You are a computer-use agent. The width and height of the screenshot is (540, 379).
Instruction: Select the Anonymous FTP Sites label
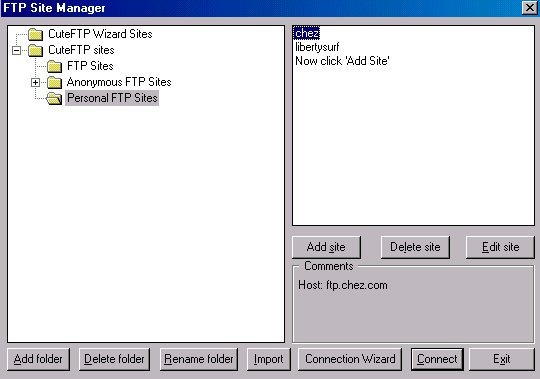pos(119,82)
